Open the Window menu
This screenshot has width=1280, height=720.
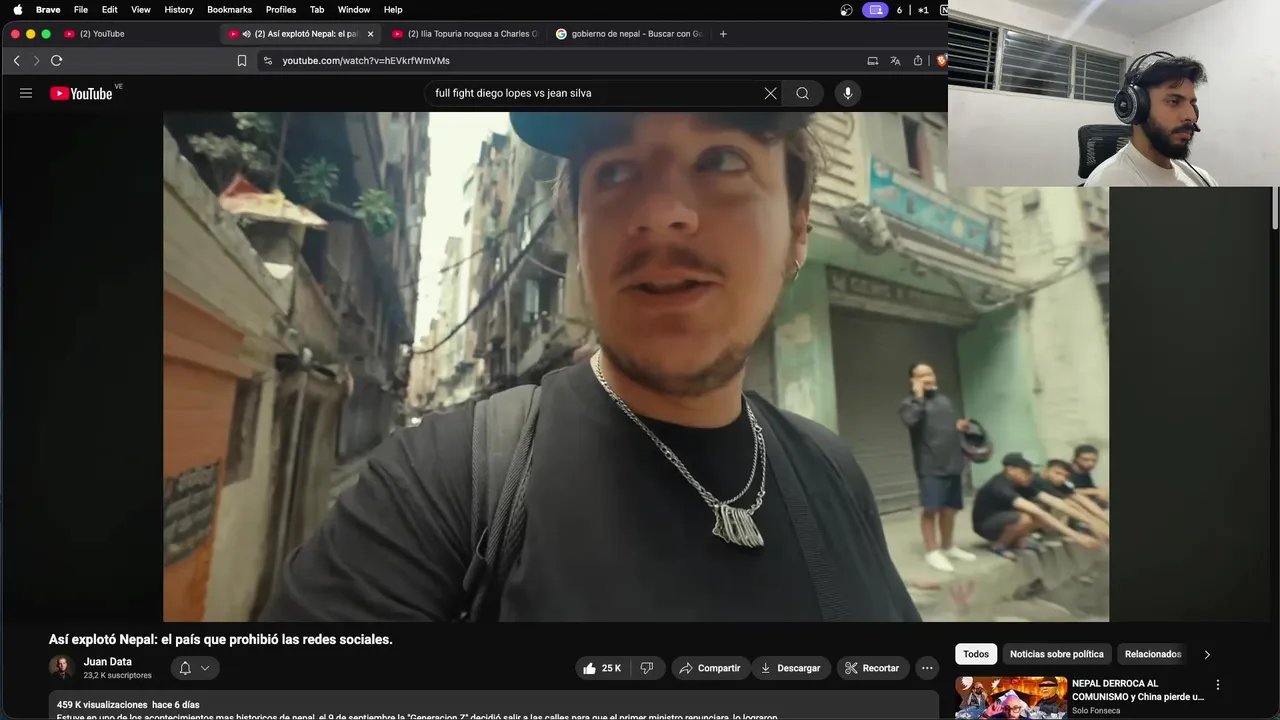pyautogui.click(x=354, y=10)
